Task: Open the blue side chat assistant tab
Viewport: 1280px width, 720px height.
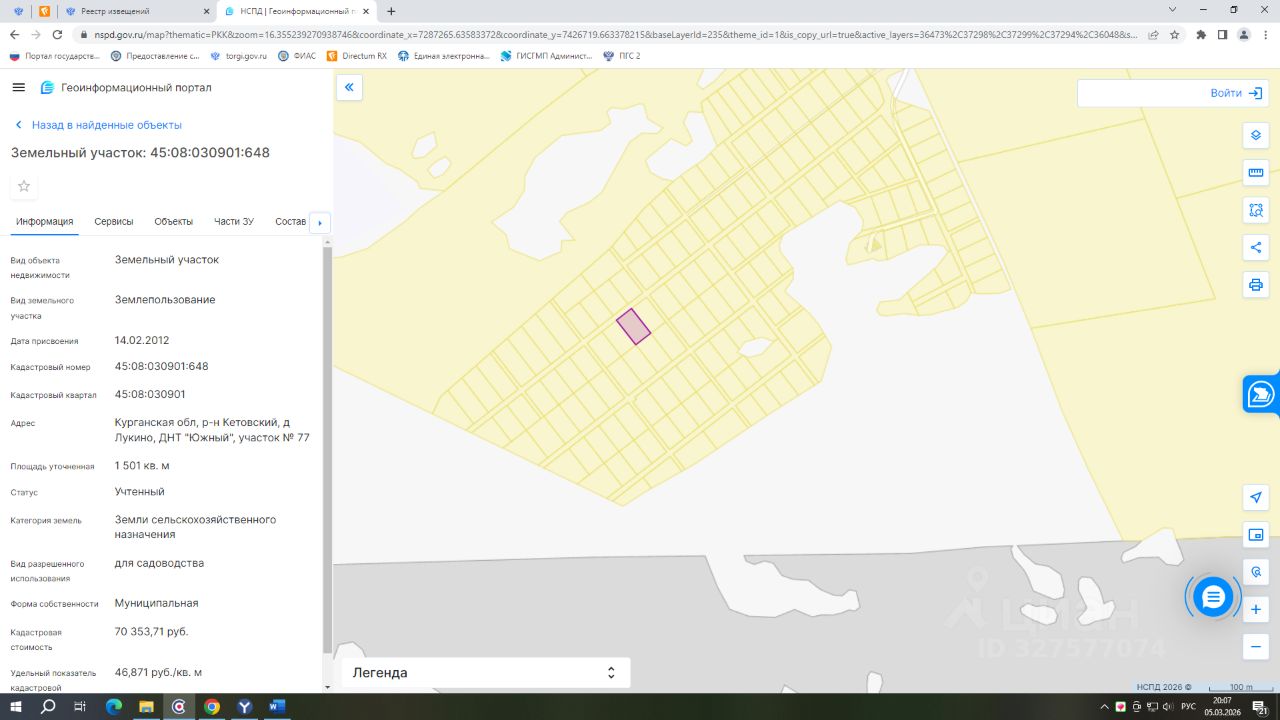Action: pyautogui.click(x=1261, y=393)
